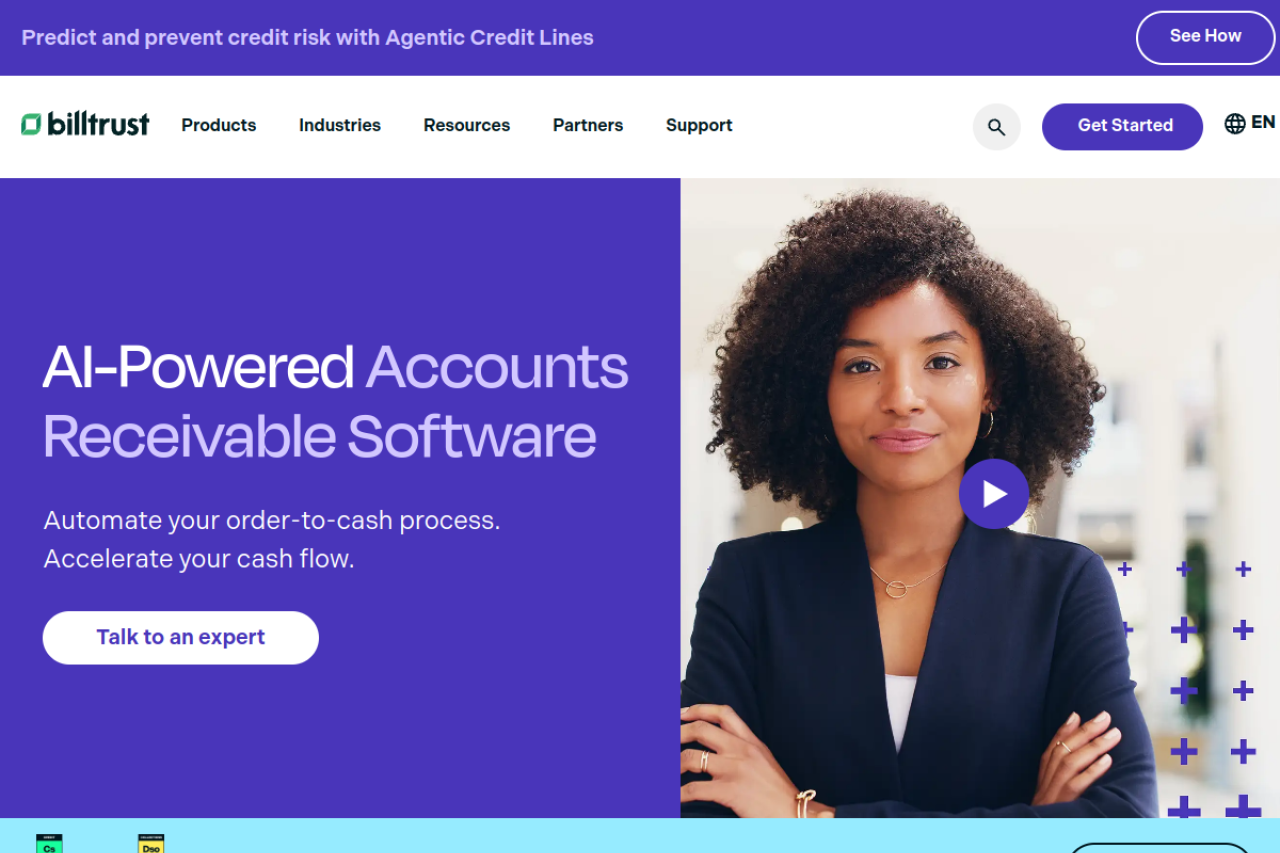This screenshot has width=1280, height=853.
Task: Click the AI-Powered Accounts Receivable heading
Action: [x=335, y=401]
